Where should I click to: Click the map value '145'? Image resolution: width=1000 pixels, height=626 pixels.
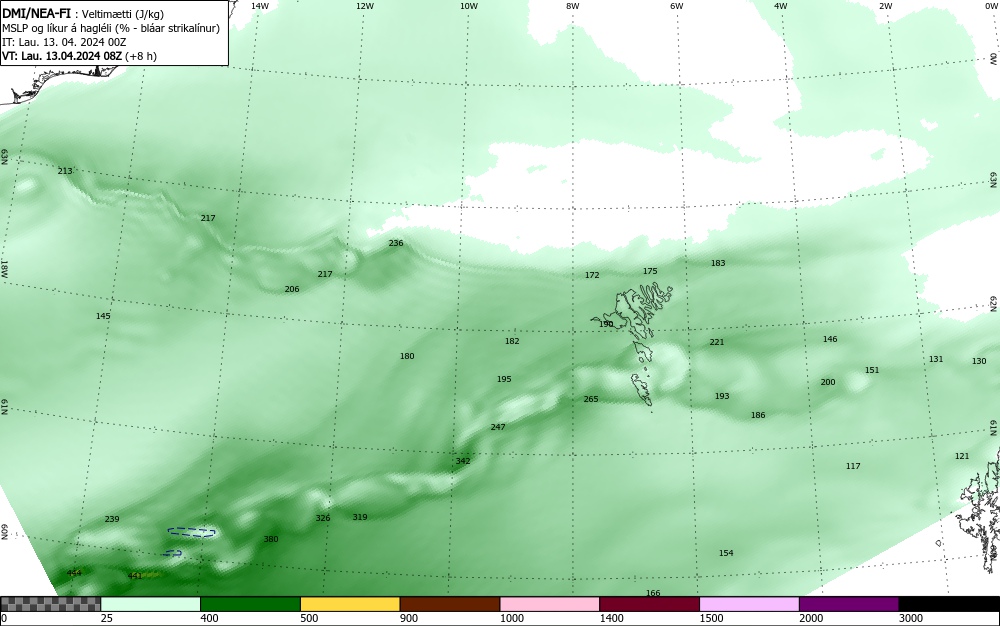click(x=103, y=316)
